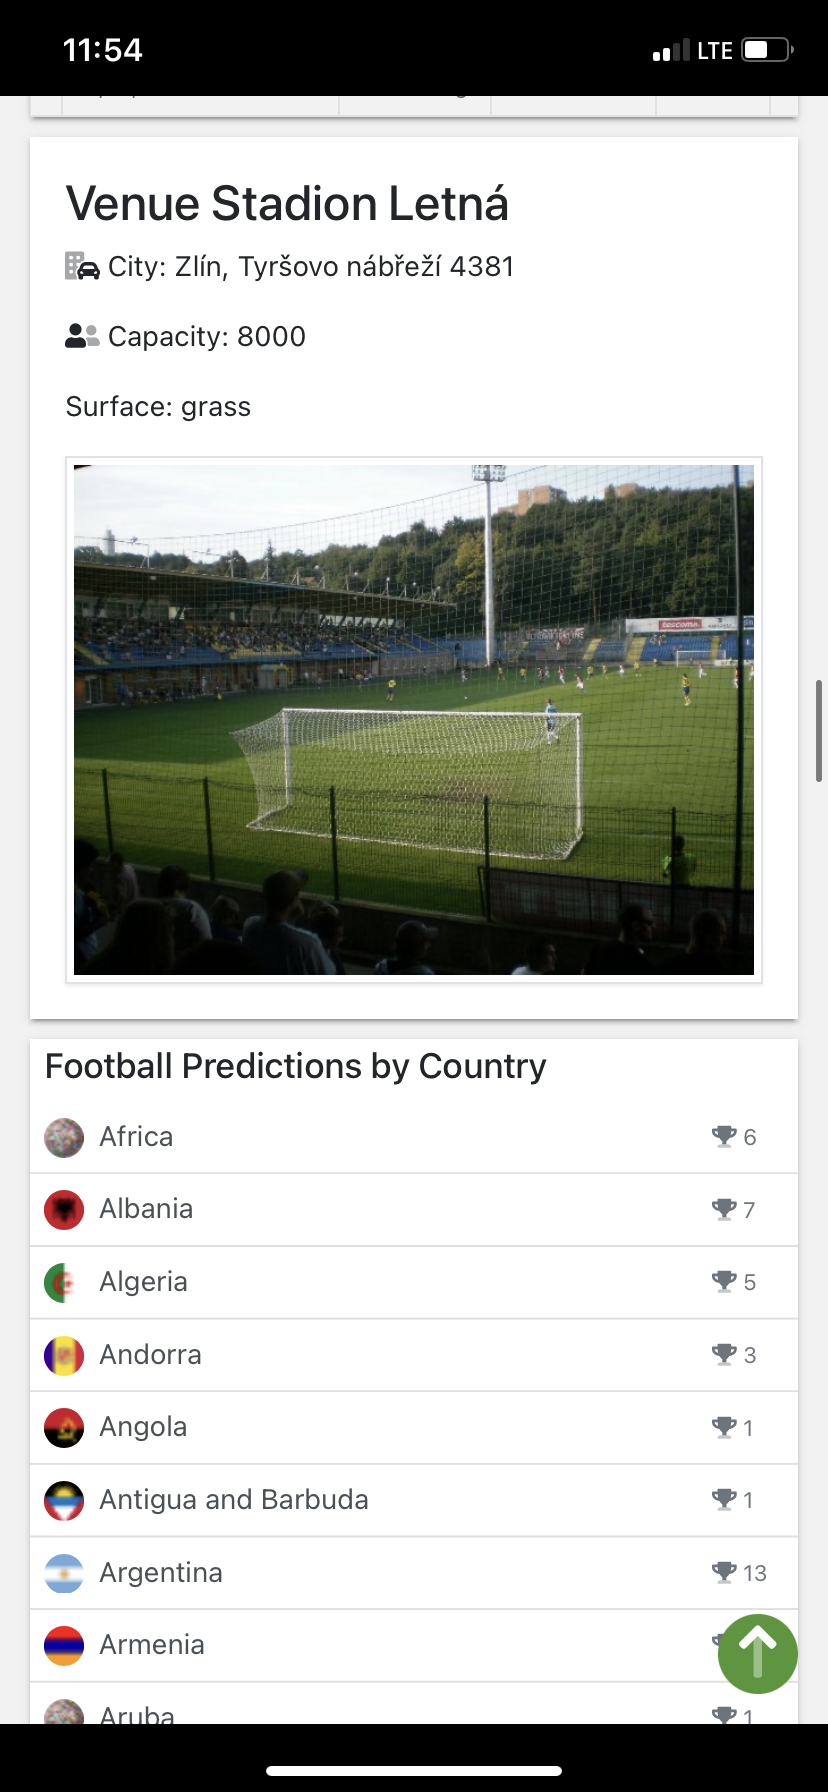Screen dimensions: 828x1792
Task: Go to Antigua and Barbuda predictions
Action: pyautogui.click(x=234, y=1500)
